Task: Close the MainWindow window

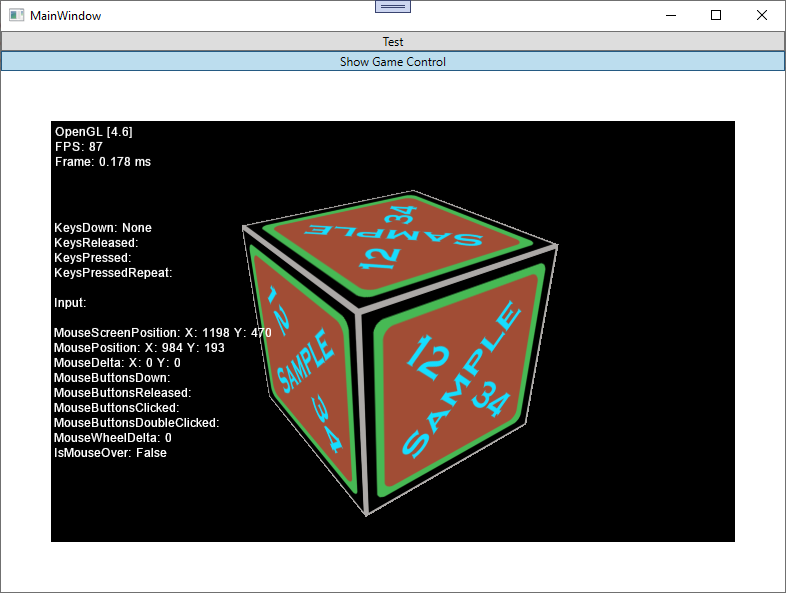Action: click(762, 16)
